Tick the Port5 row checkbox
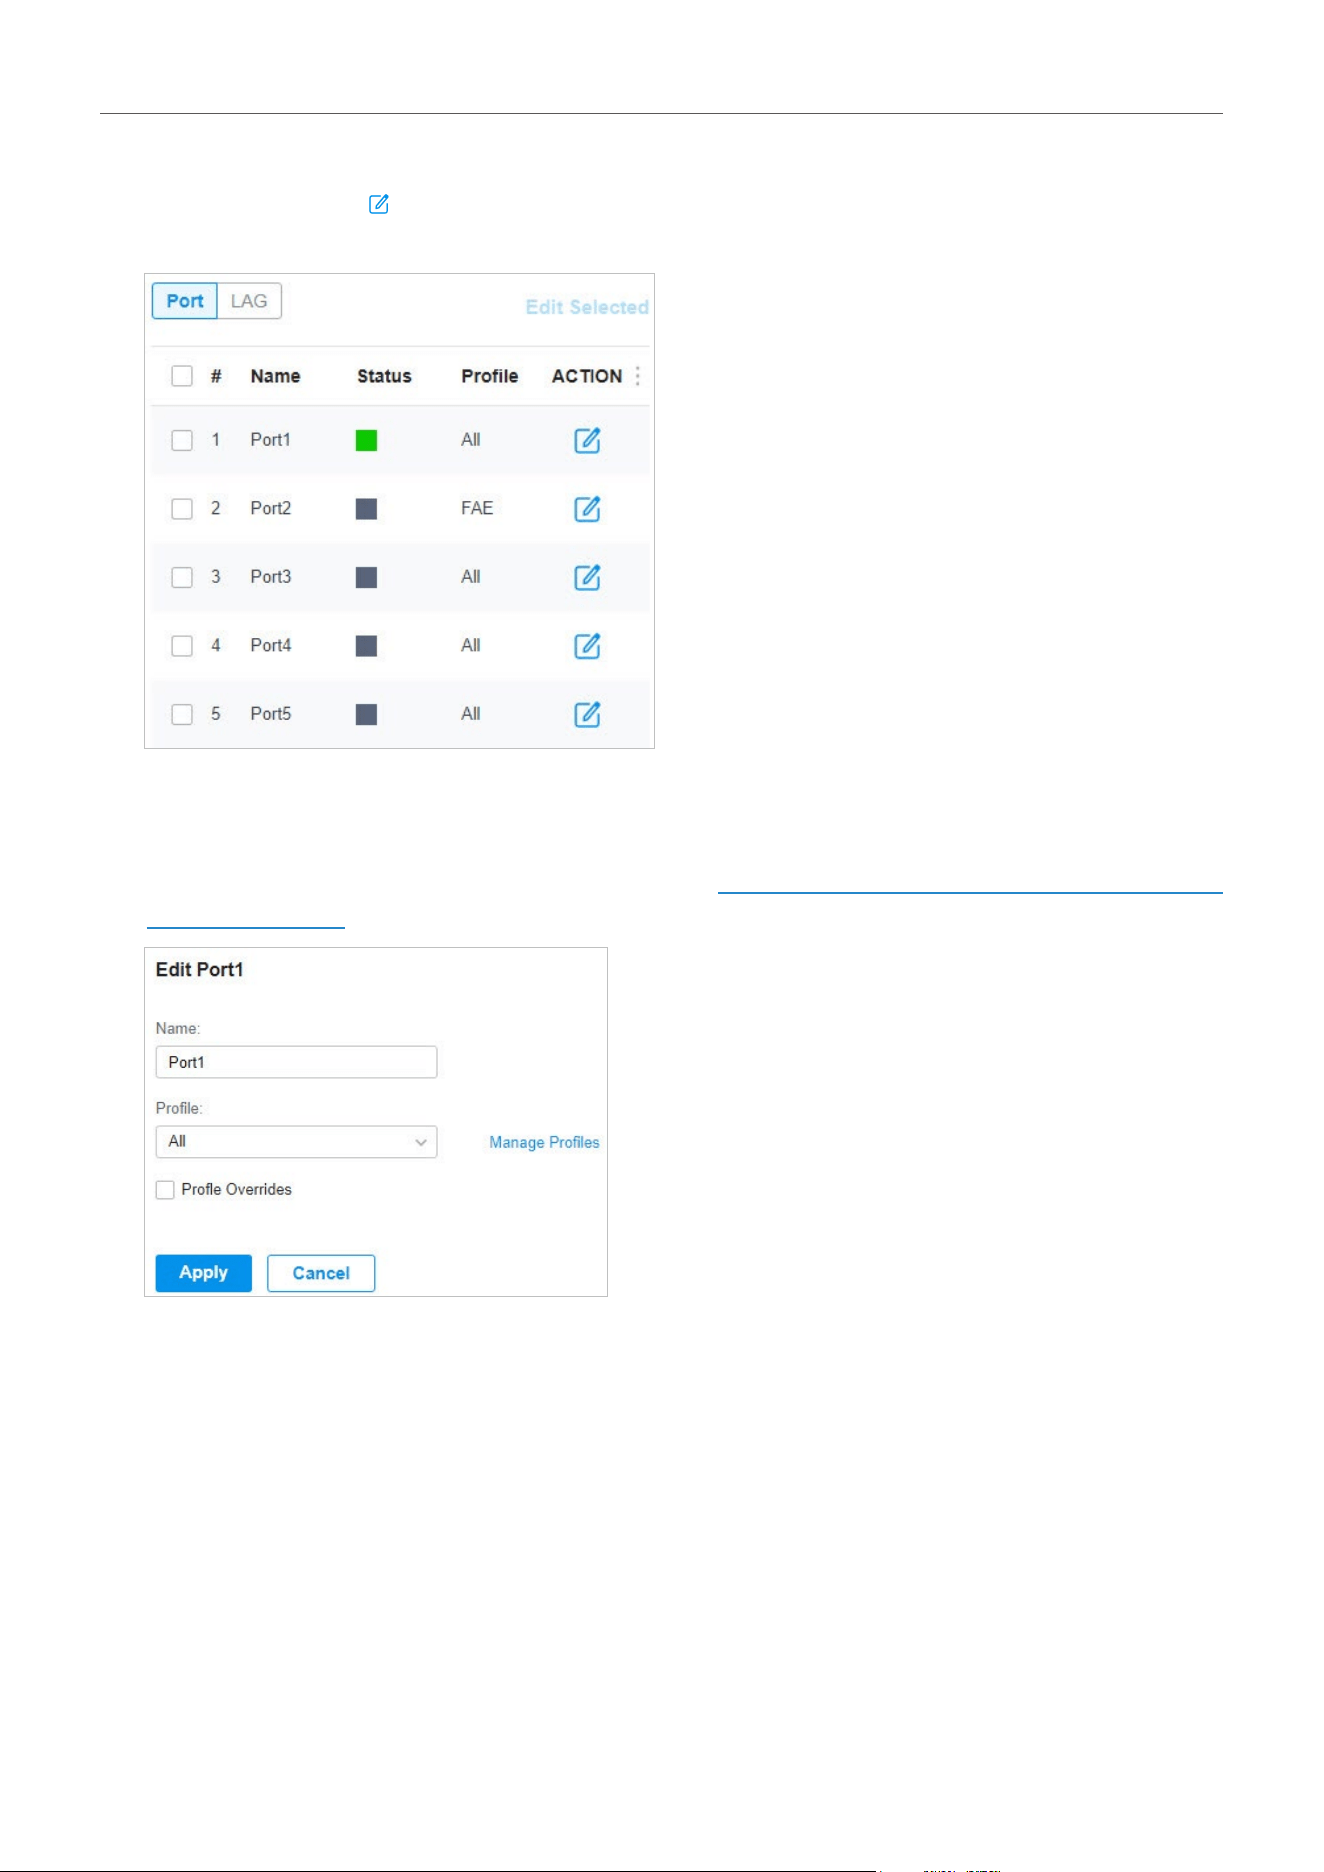Viewport: 1324px width, 1872px height. (182, 714)
